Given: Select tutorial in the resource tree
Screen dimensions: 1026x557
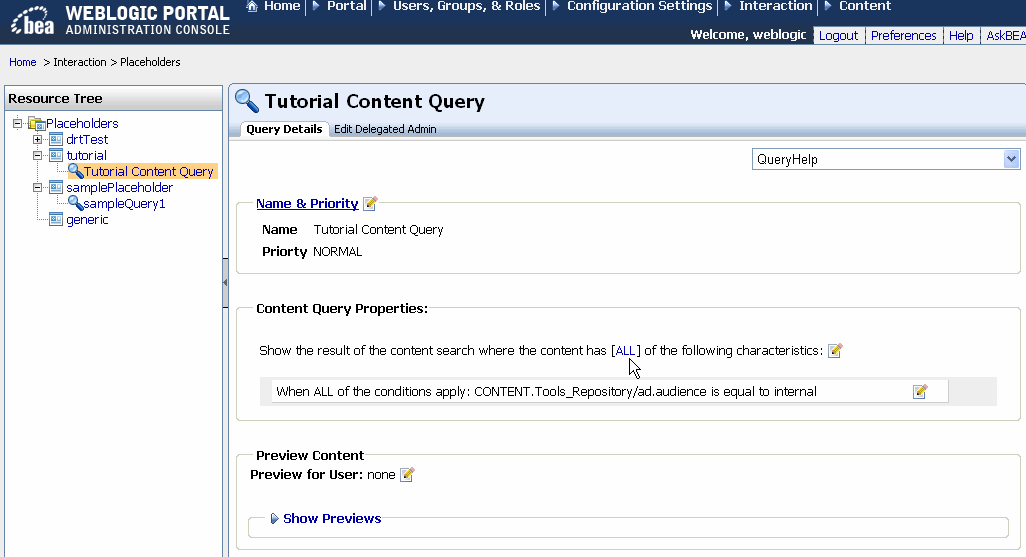Looking at the screenshot, I should [x=86, y=155].
